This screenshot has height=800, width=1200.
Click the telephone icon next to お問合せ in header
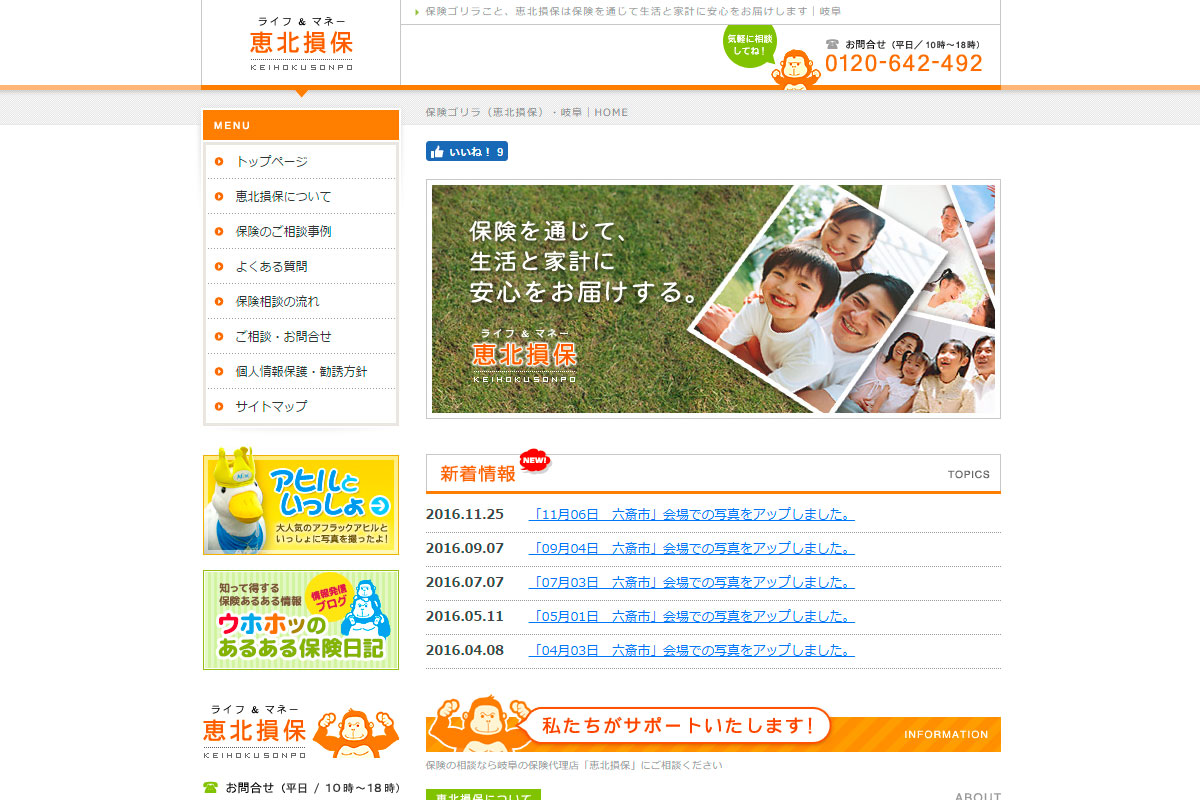coord(832,44)
